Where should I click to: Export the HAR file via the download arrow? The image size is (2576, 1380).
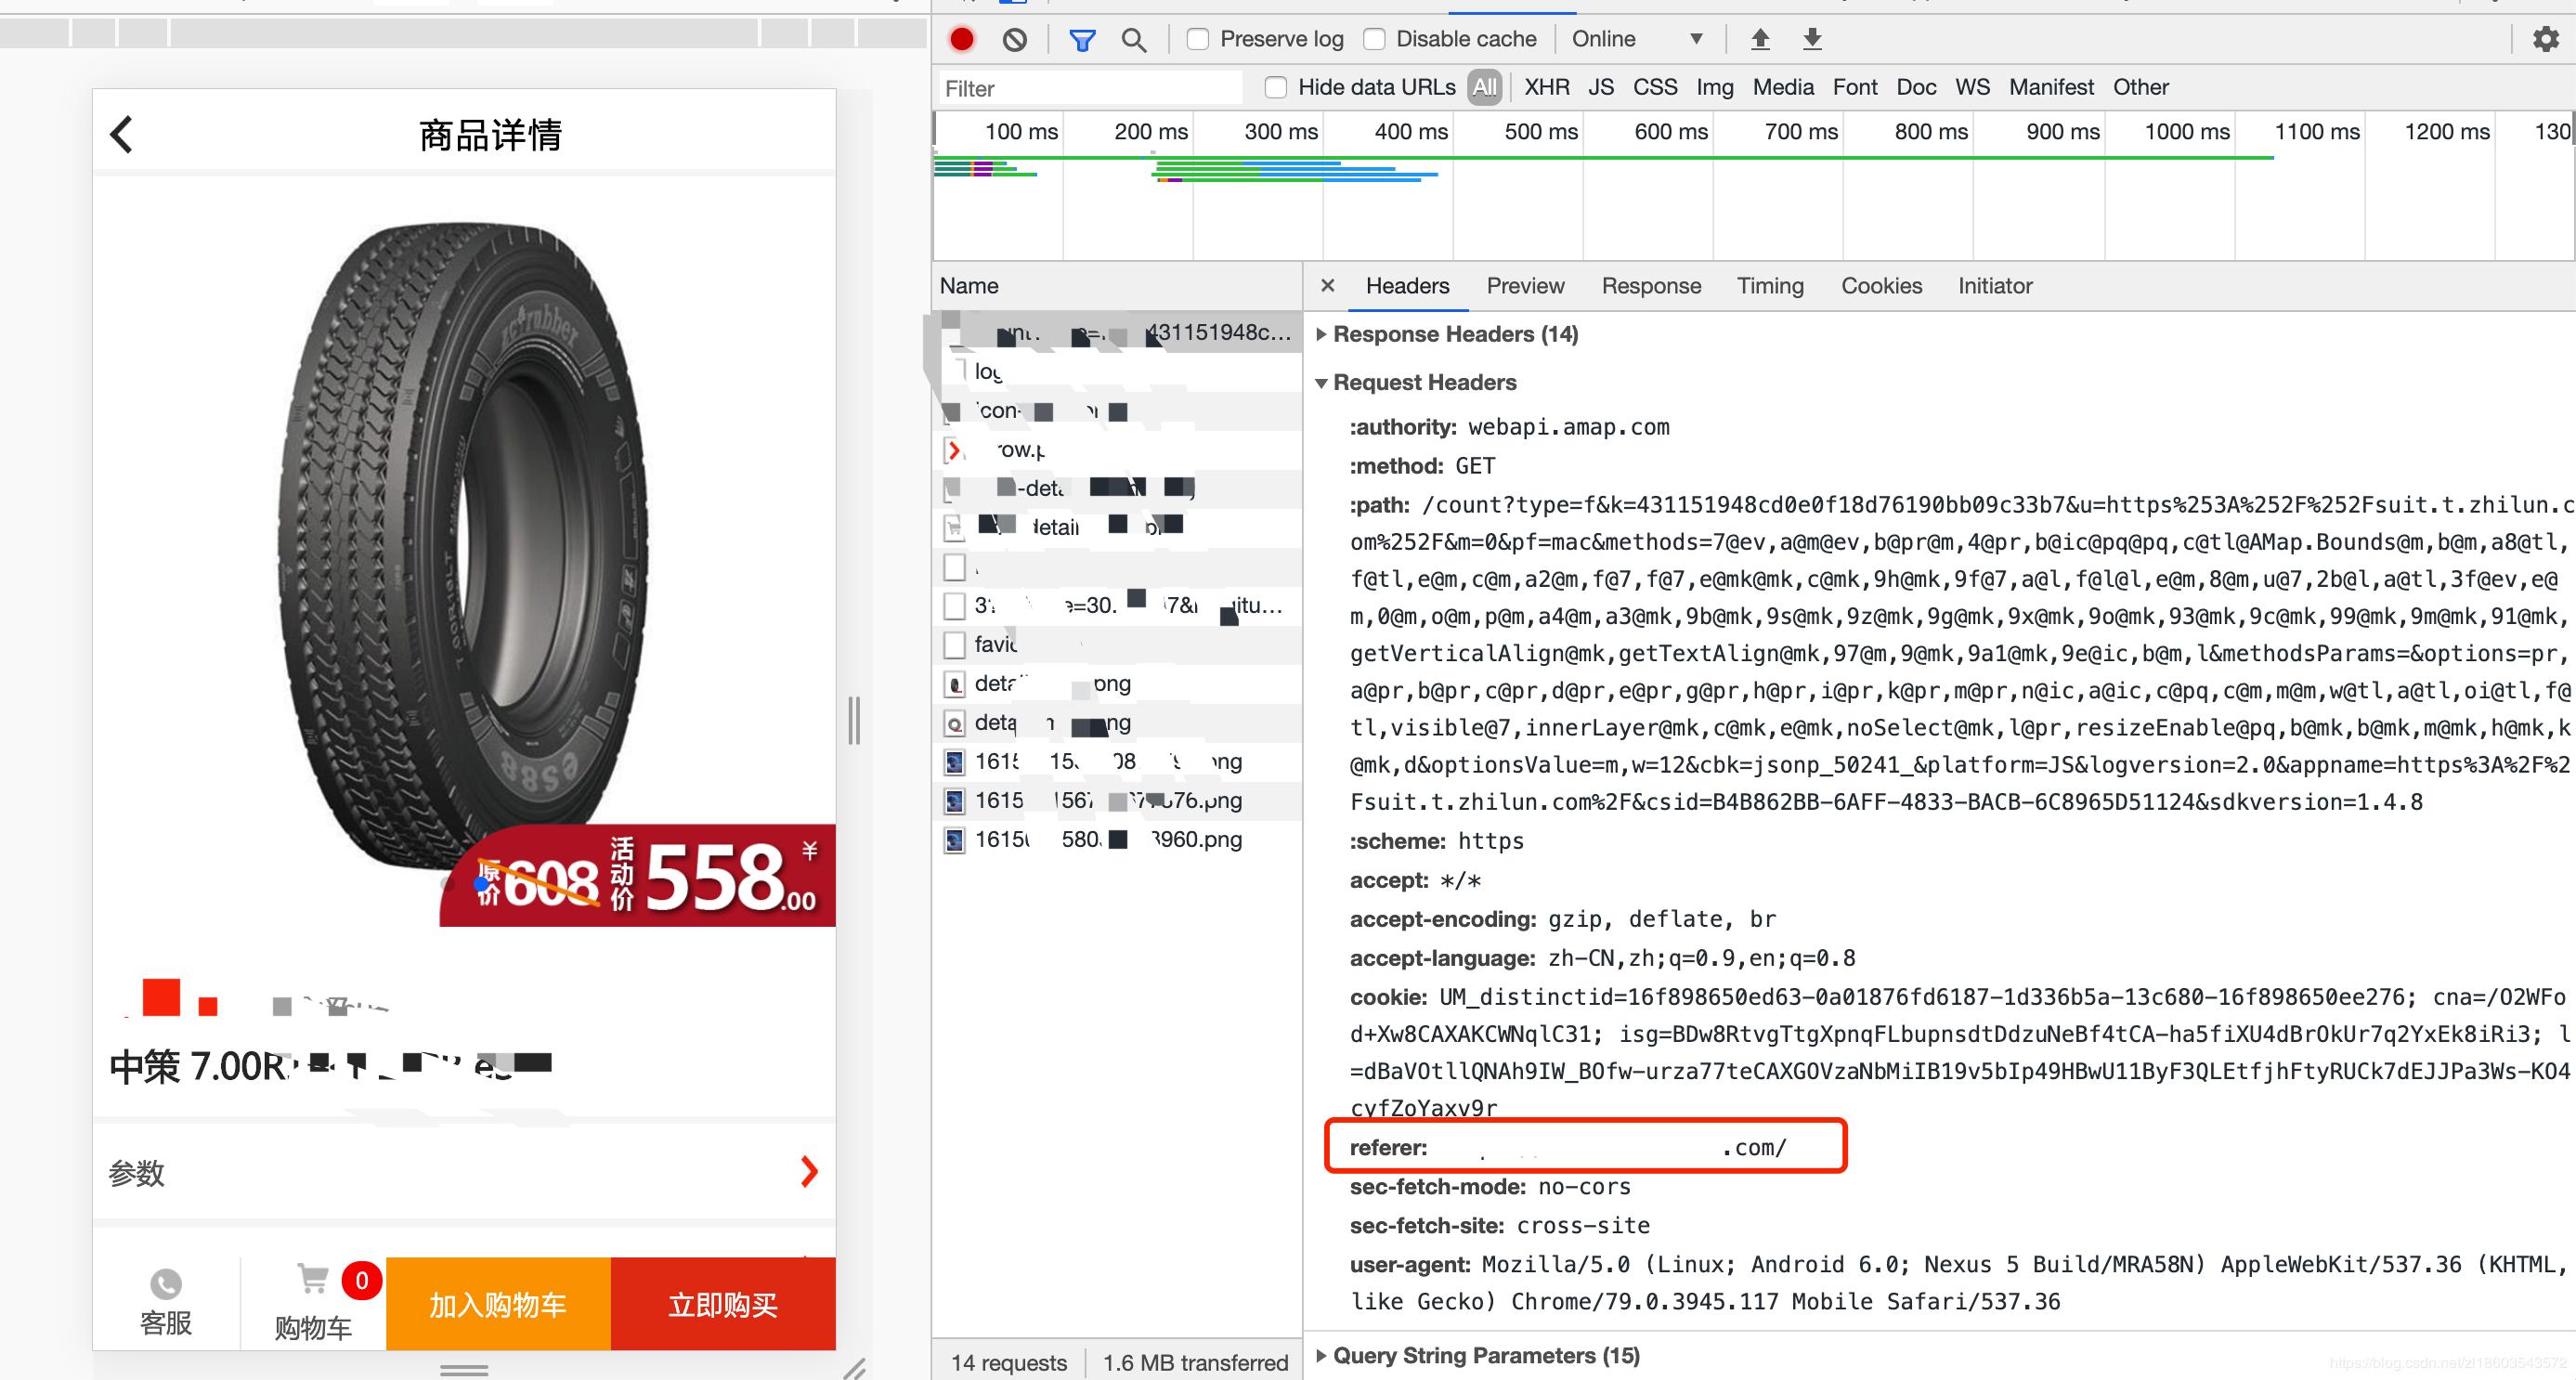point(1812,39)
